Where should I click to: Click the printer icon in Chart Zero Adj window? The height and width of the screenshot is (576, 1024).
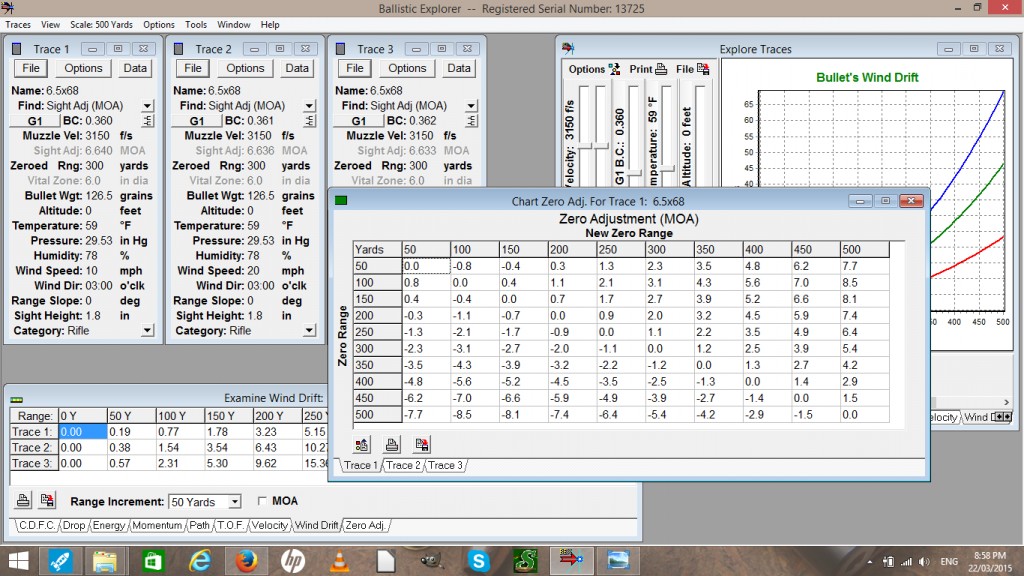[x=390, y=444]
